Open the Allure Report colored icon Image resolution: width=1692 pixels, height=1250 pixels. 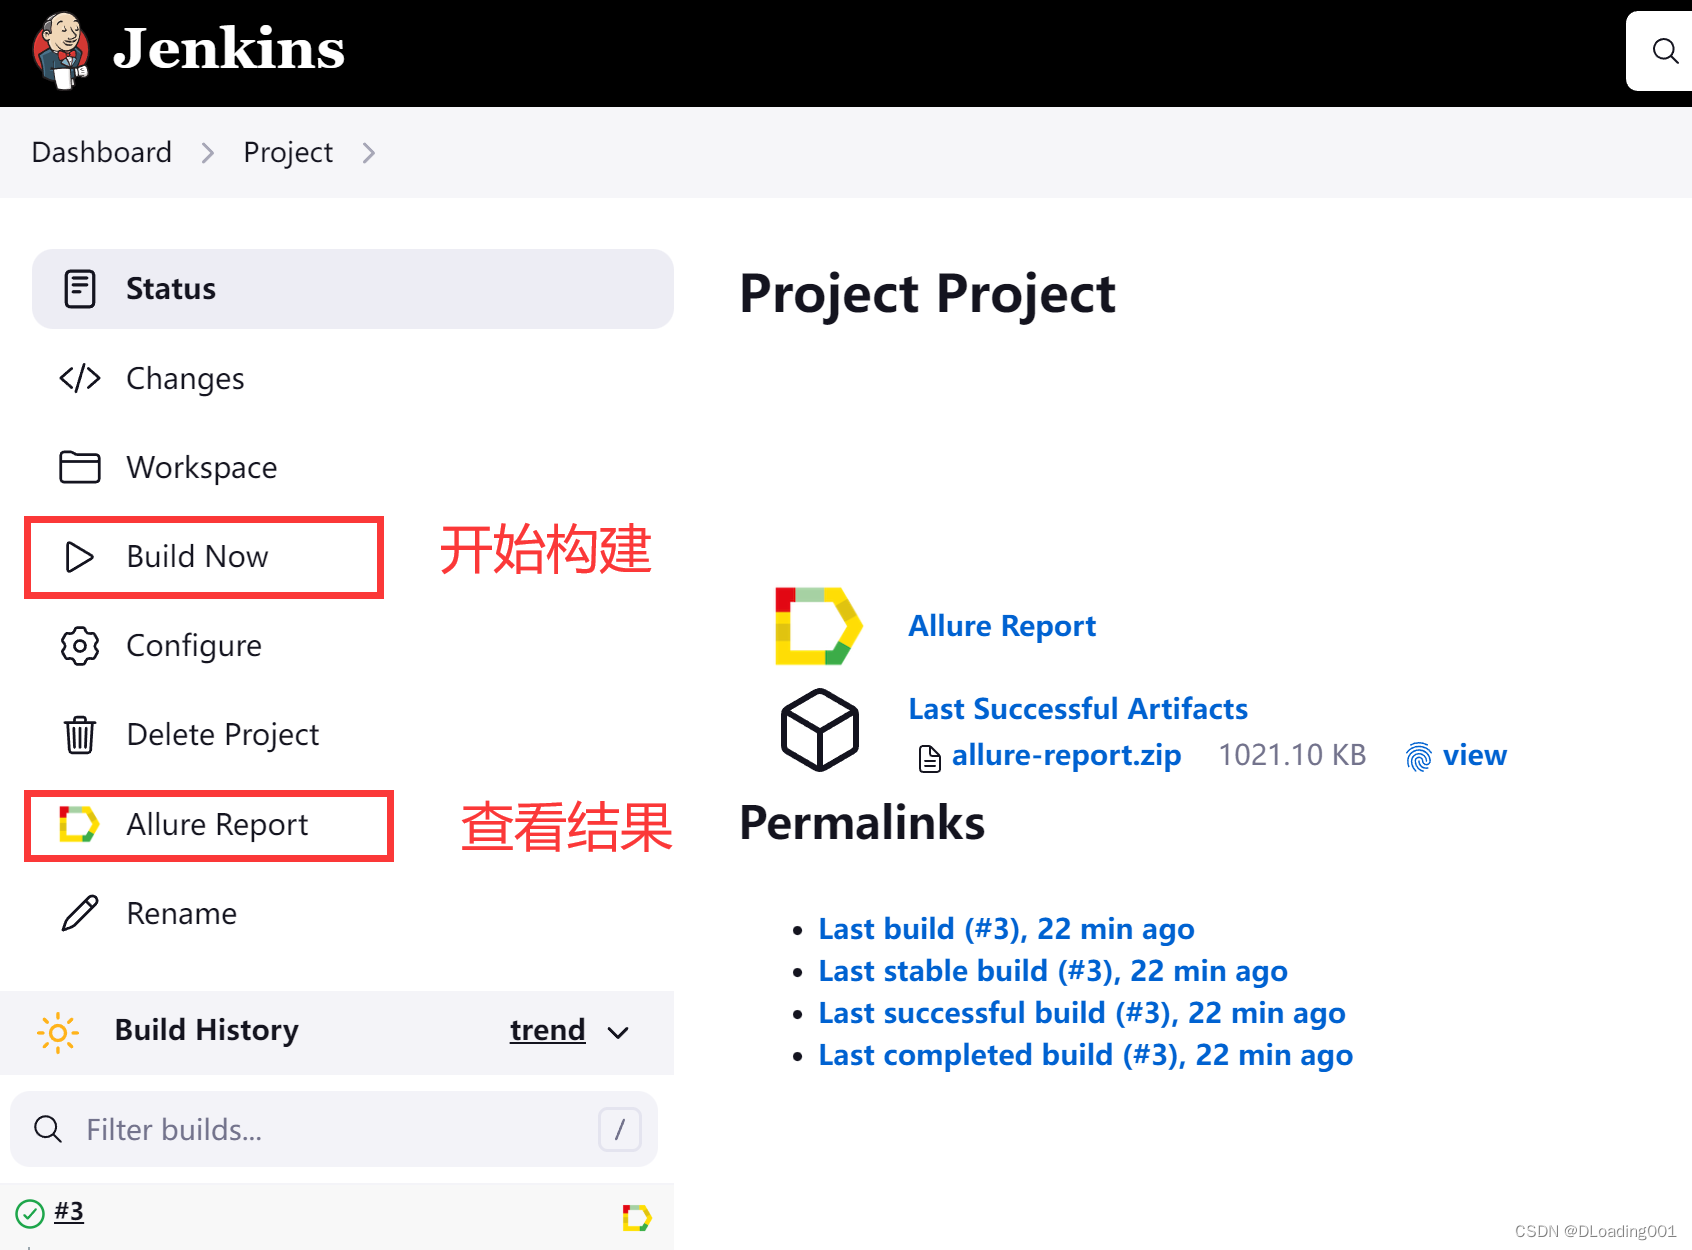[x=80, y=824]
